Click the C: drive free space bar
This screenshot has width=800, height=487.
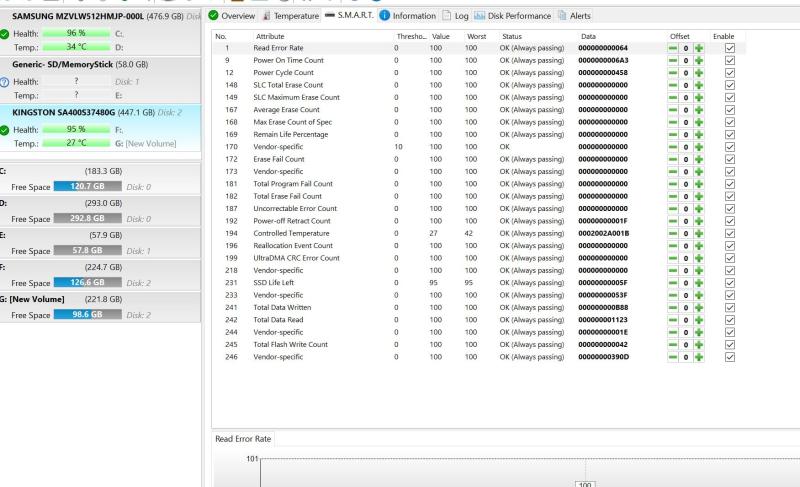pyautogui.click(x=86, y=187)
